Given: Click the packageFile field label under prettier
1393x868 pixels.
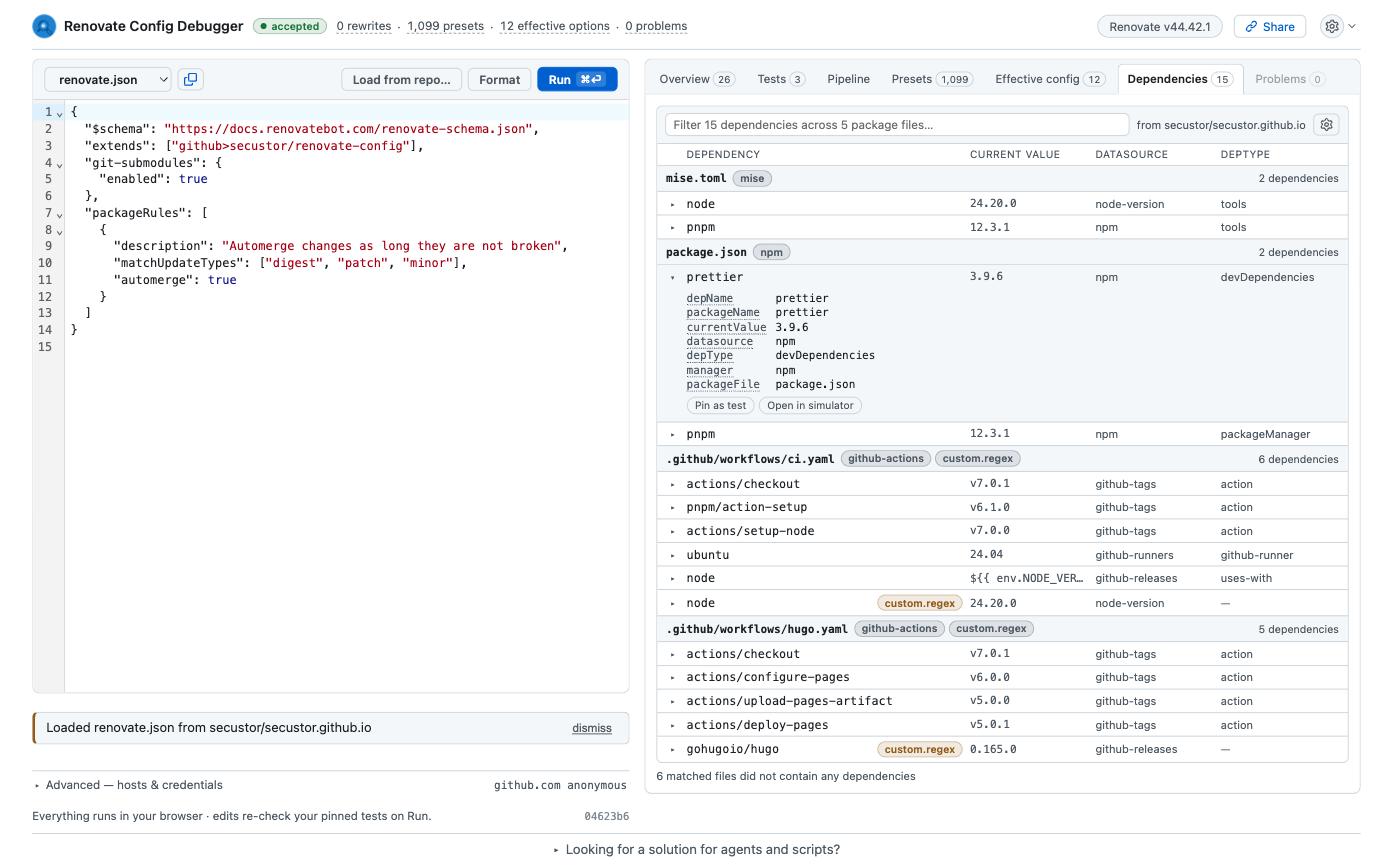Looking at the screenshot, I should [x=723, y=384].
